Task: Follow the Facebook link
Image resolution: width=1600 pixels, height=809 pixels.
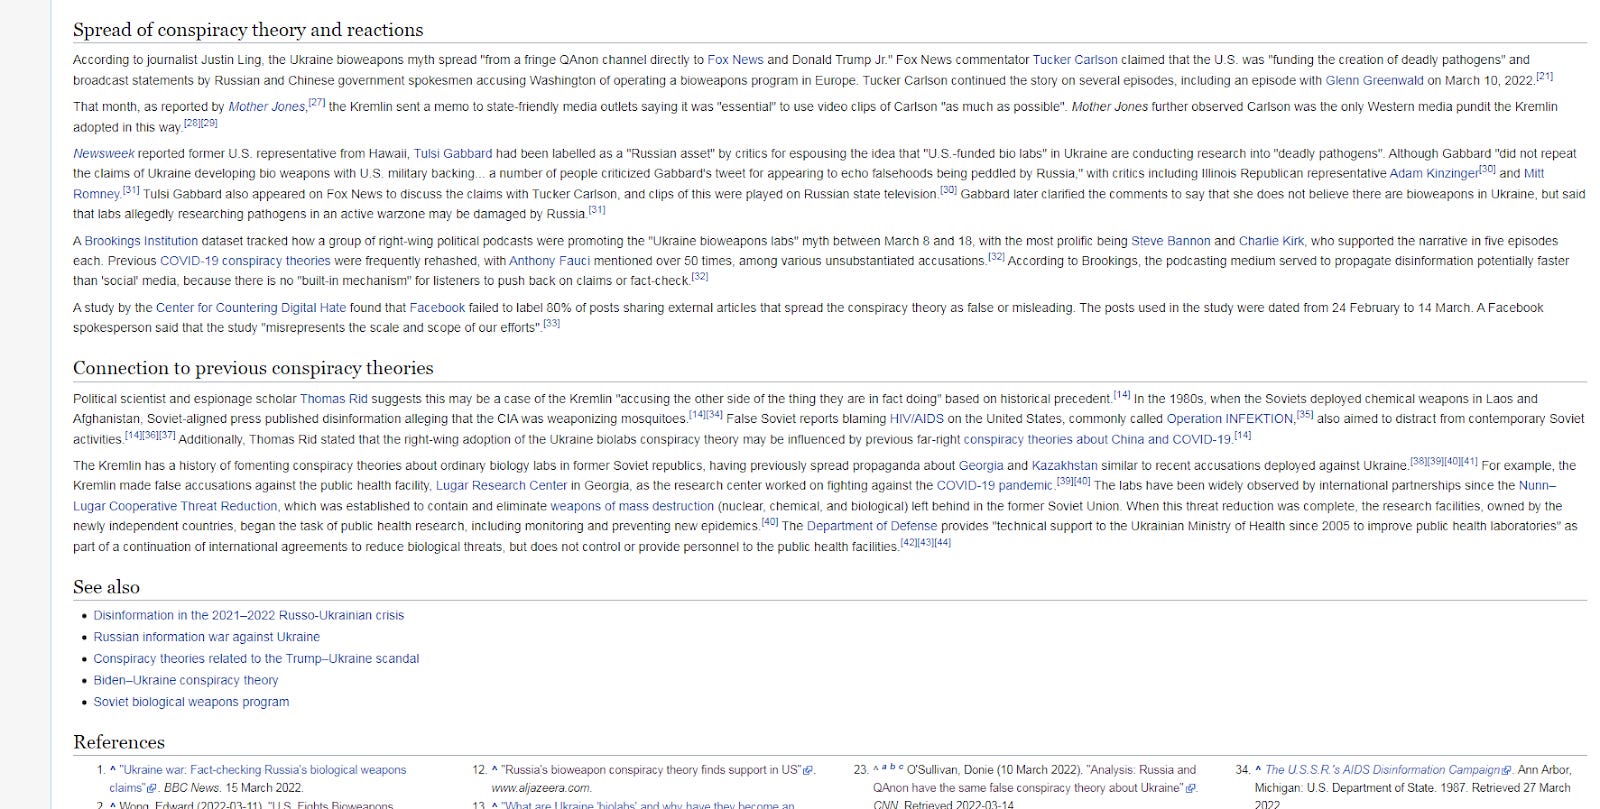Action: (437, 308)
